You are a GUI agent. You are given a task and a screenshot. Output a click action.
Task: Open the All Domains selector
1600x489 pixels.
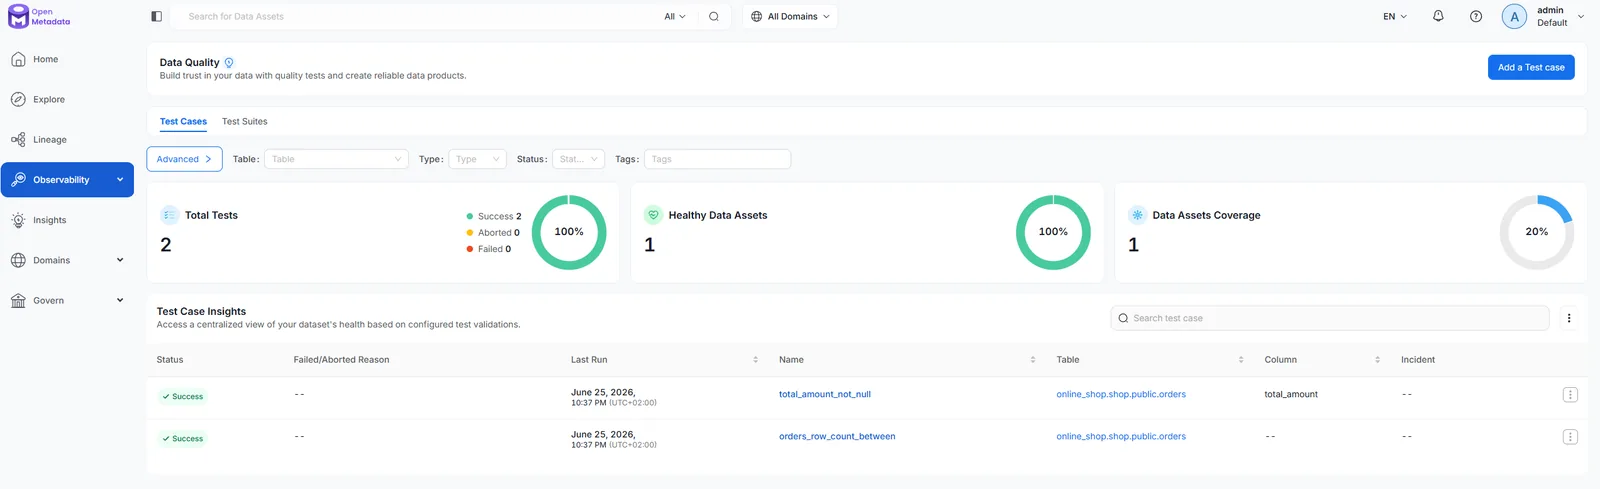pos(790,16)
